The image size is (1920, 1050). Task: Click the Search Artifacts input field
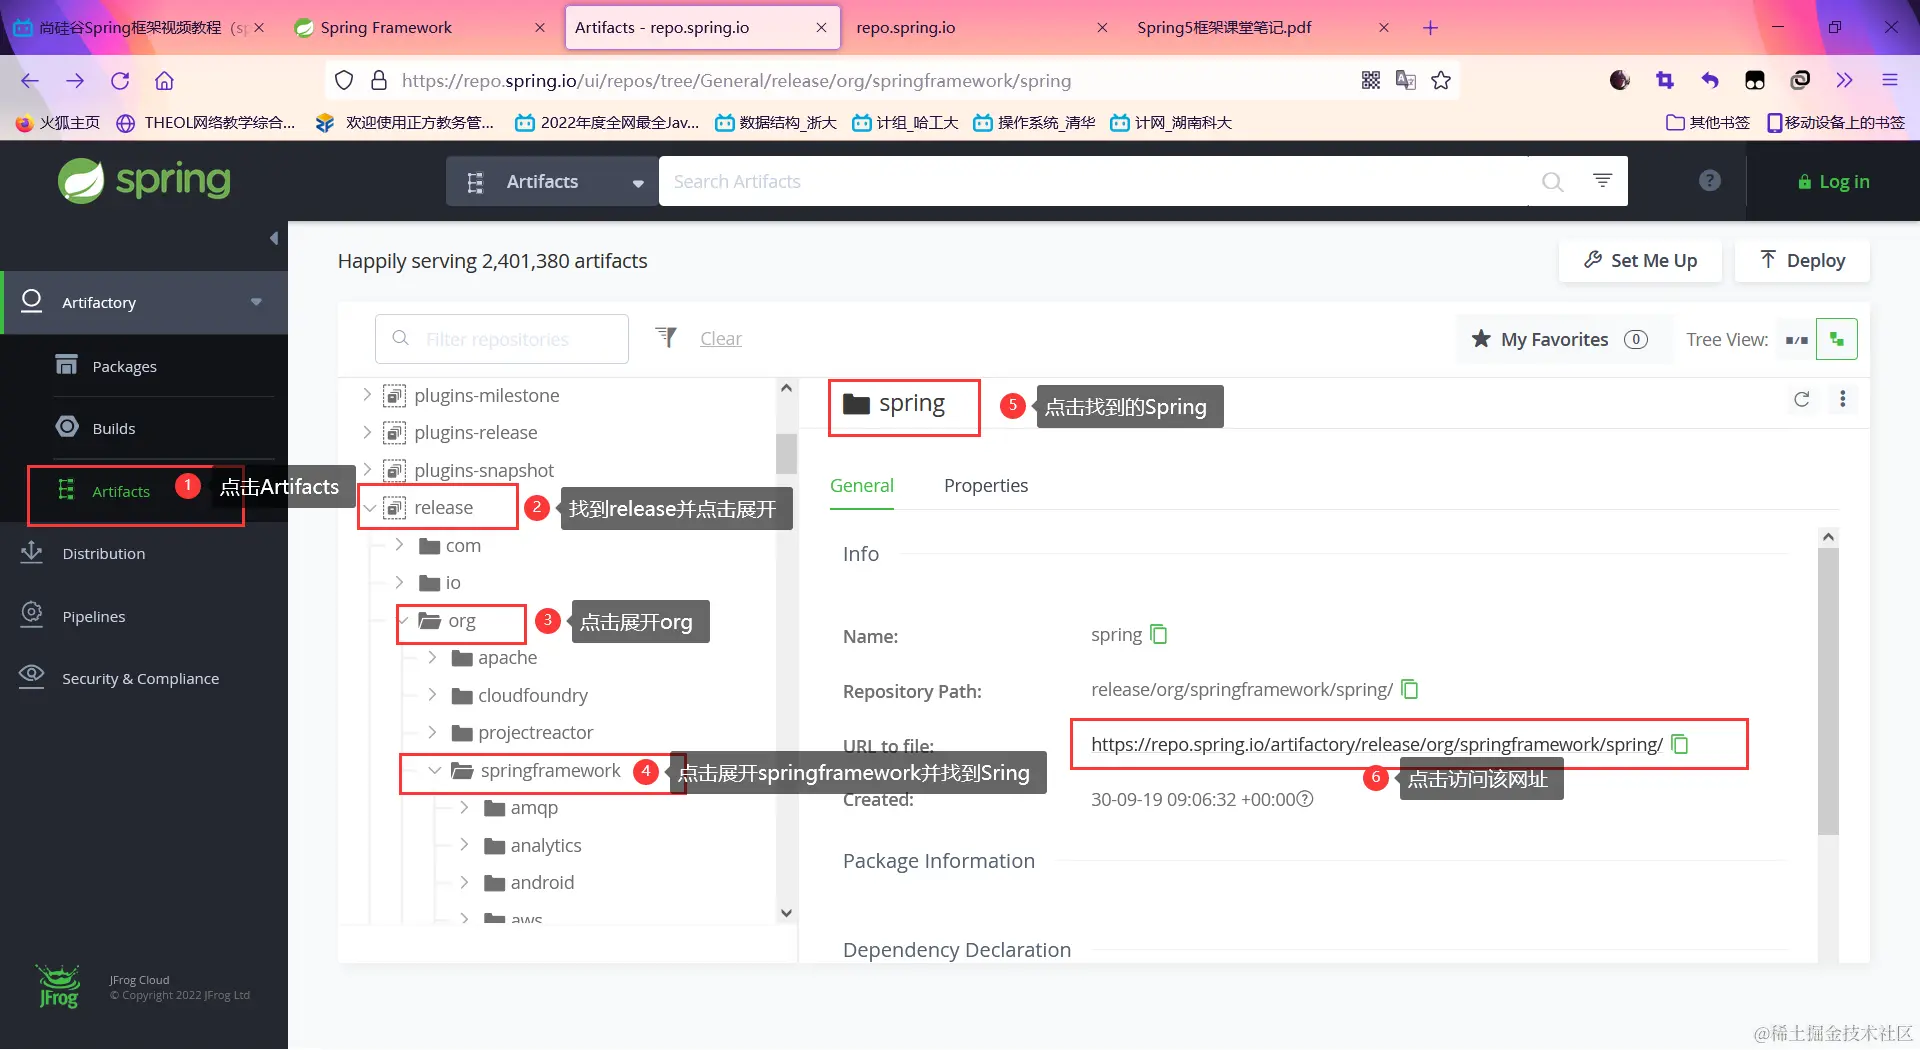tap(1095, 182)
